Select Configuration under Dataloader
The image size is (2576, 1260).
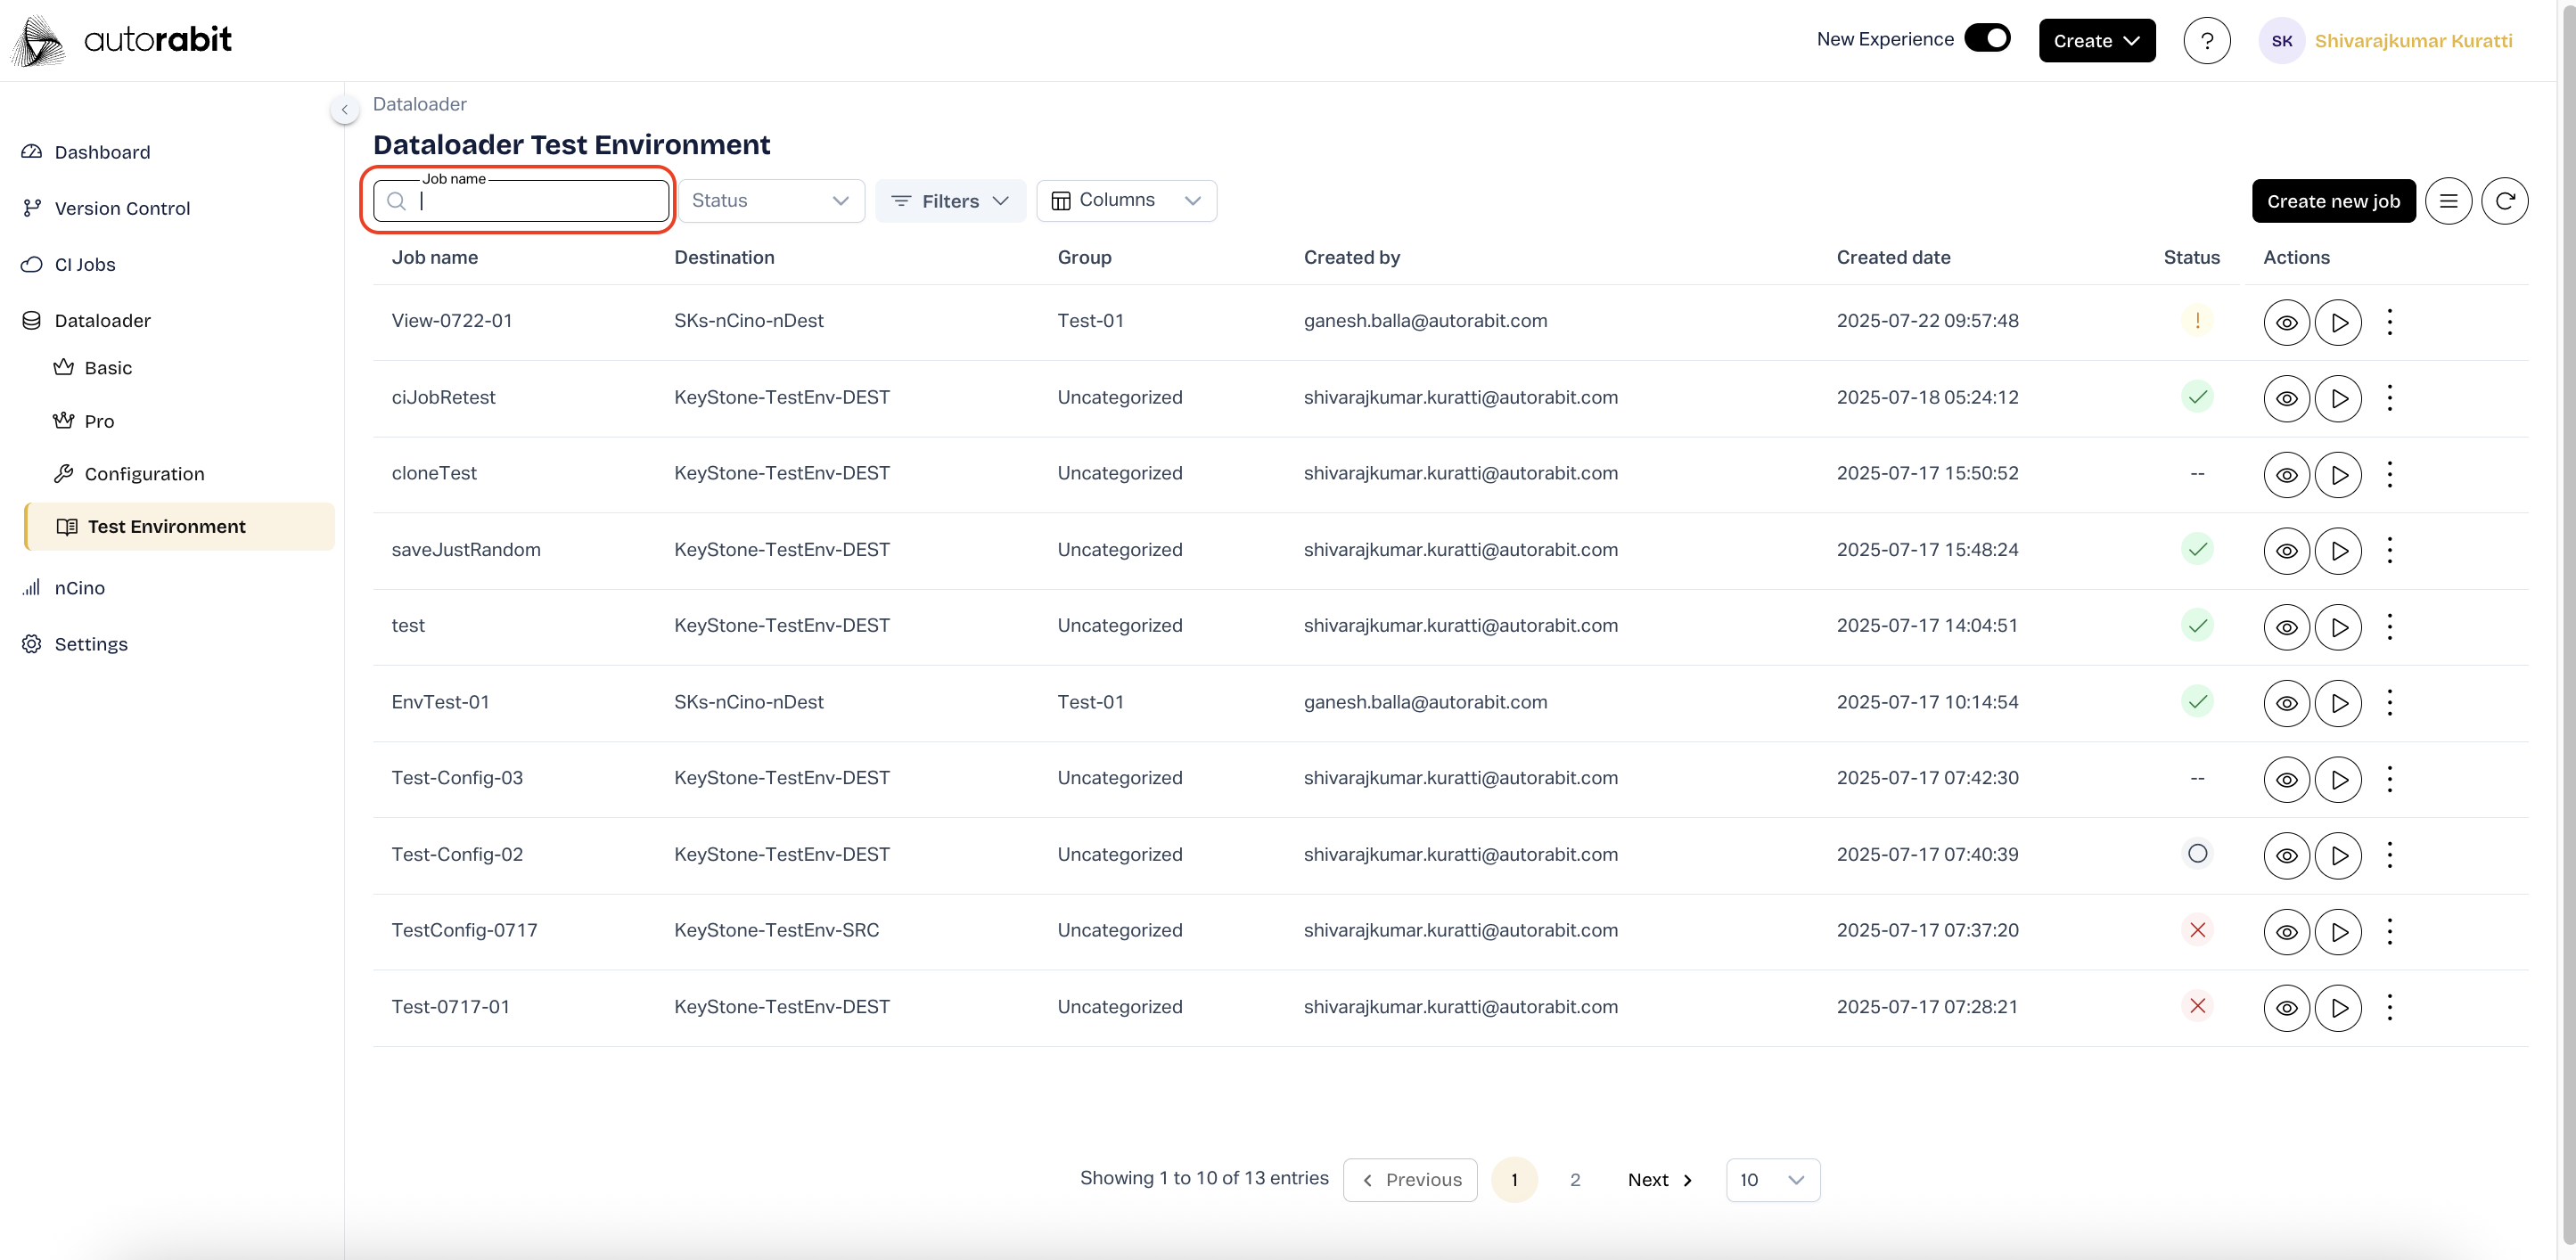(144, 474)
